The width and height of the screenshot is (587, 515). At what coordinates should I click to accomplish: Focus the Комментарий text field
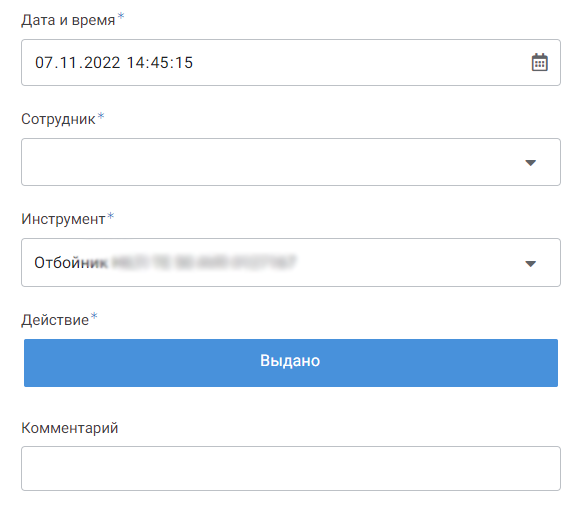(x=291, y=468)
